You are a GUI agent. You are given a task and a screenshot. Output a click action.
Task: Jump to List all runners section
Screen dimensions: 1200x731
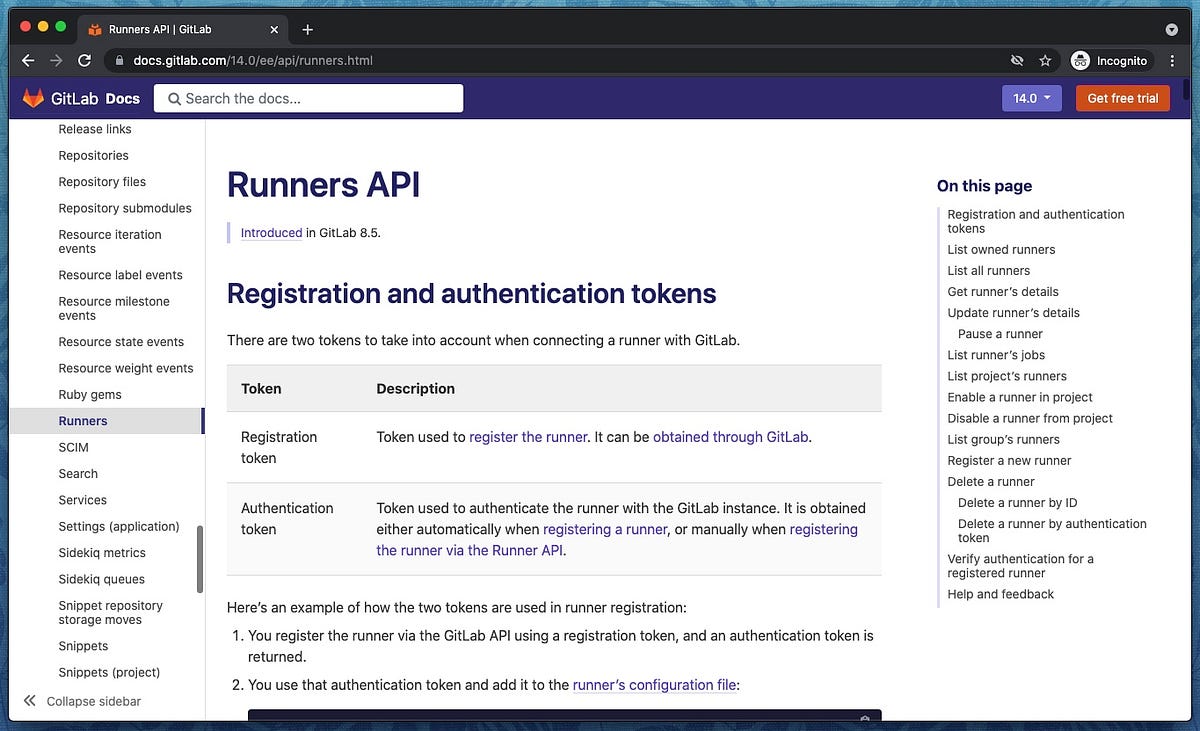click(988, 271)
